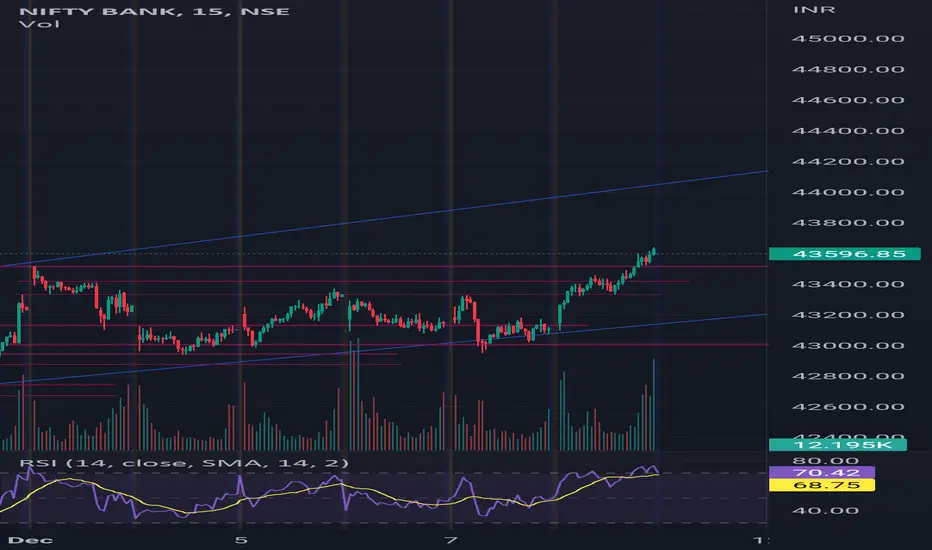Screen dimensions: 932x550
Task: Select the current price tag 43596.85
Action: (x=845, y=254)
